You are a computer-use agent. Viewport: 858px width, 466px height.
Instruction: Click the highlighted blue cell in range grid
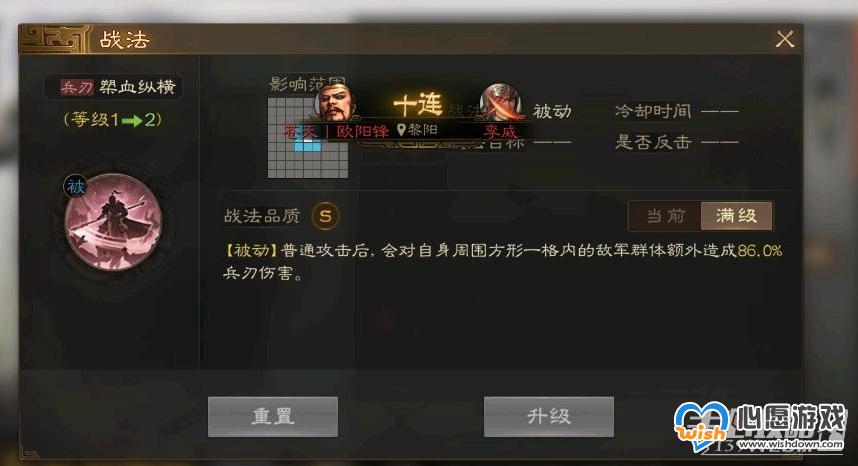click(308, 143)
